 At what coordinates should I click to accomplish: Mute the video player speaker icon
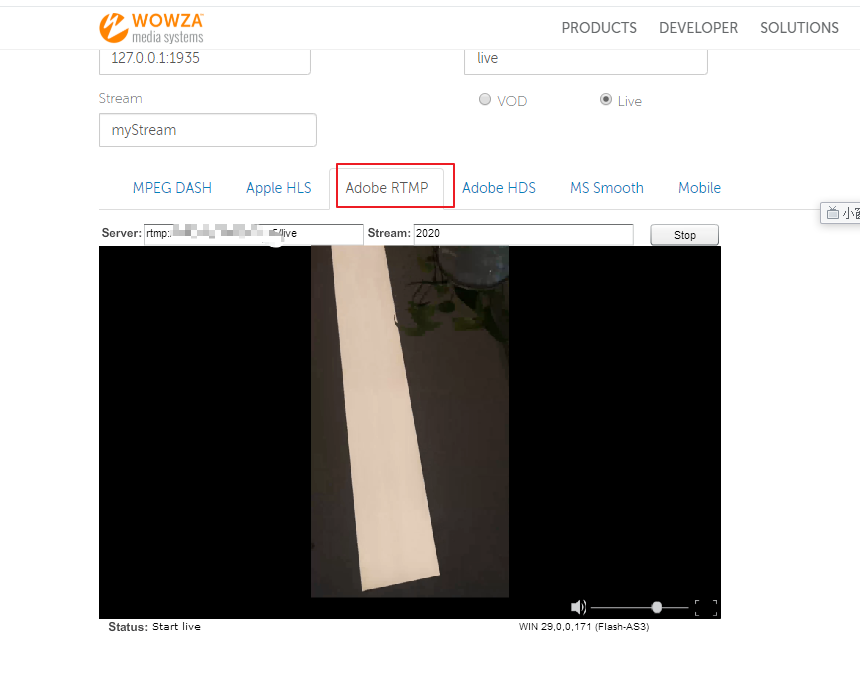tap(578, 607)
